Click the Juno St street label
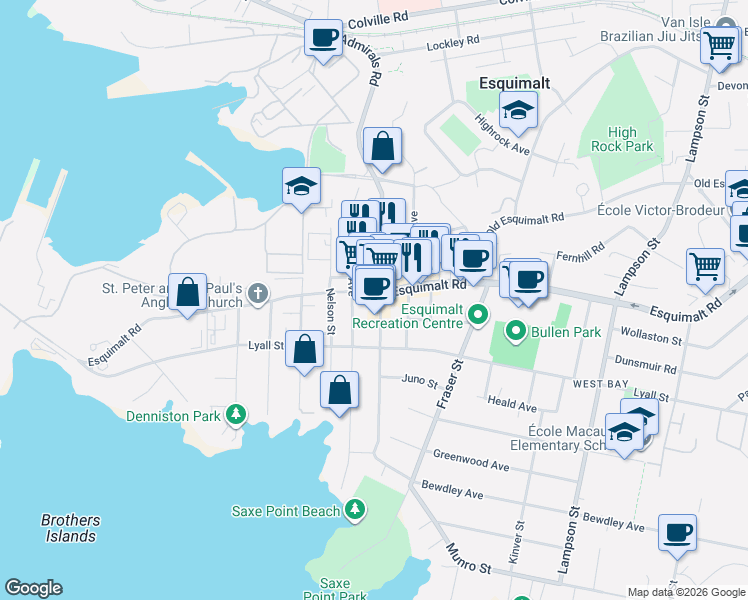Viewport: 748px width, 600px height. (420, 381)
